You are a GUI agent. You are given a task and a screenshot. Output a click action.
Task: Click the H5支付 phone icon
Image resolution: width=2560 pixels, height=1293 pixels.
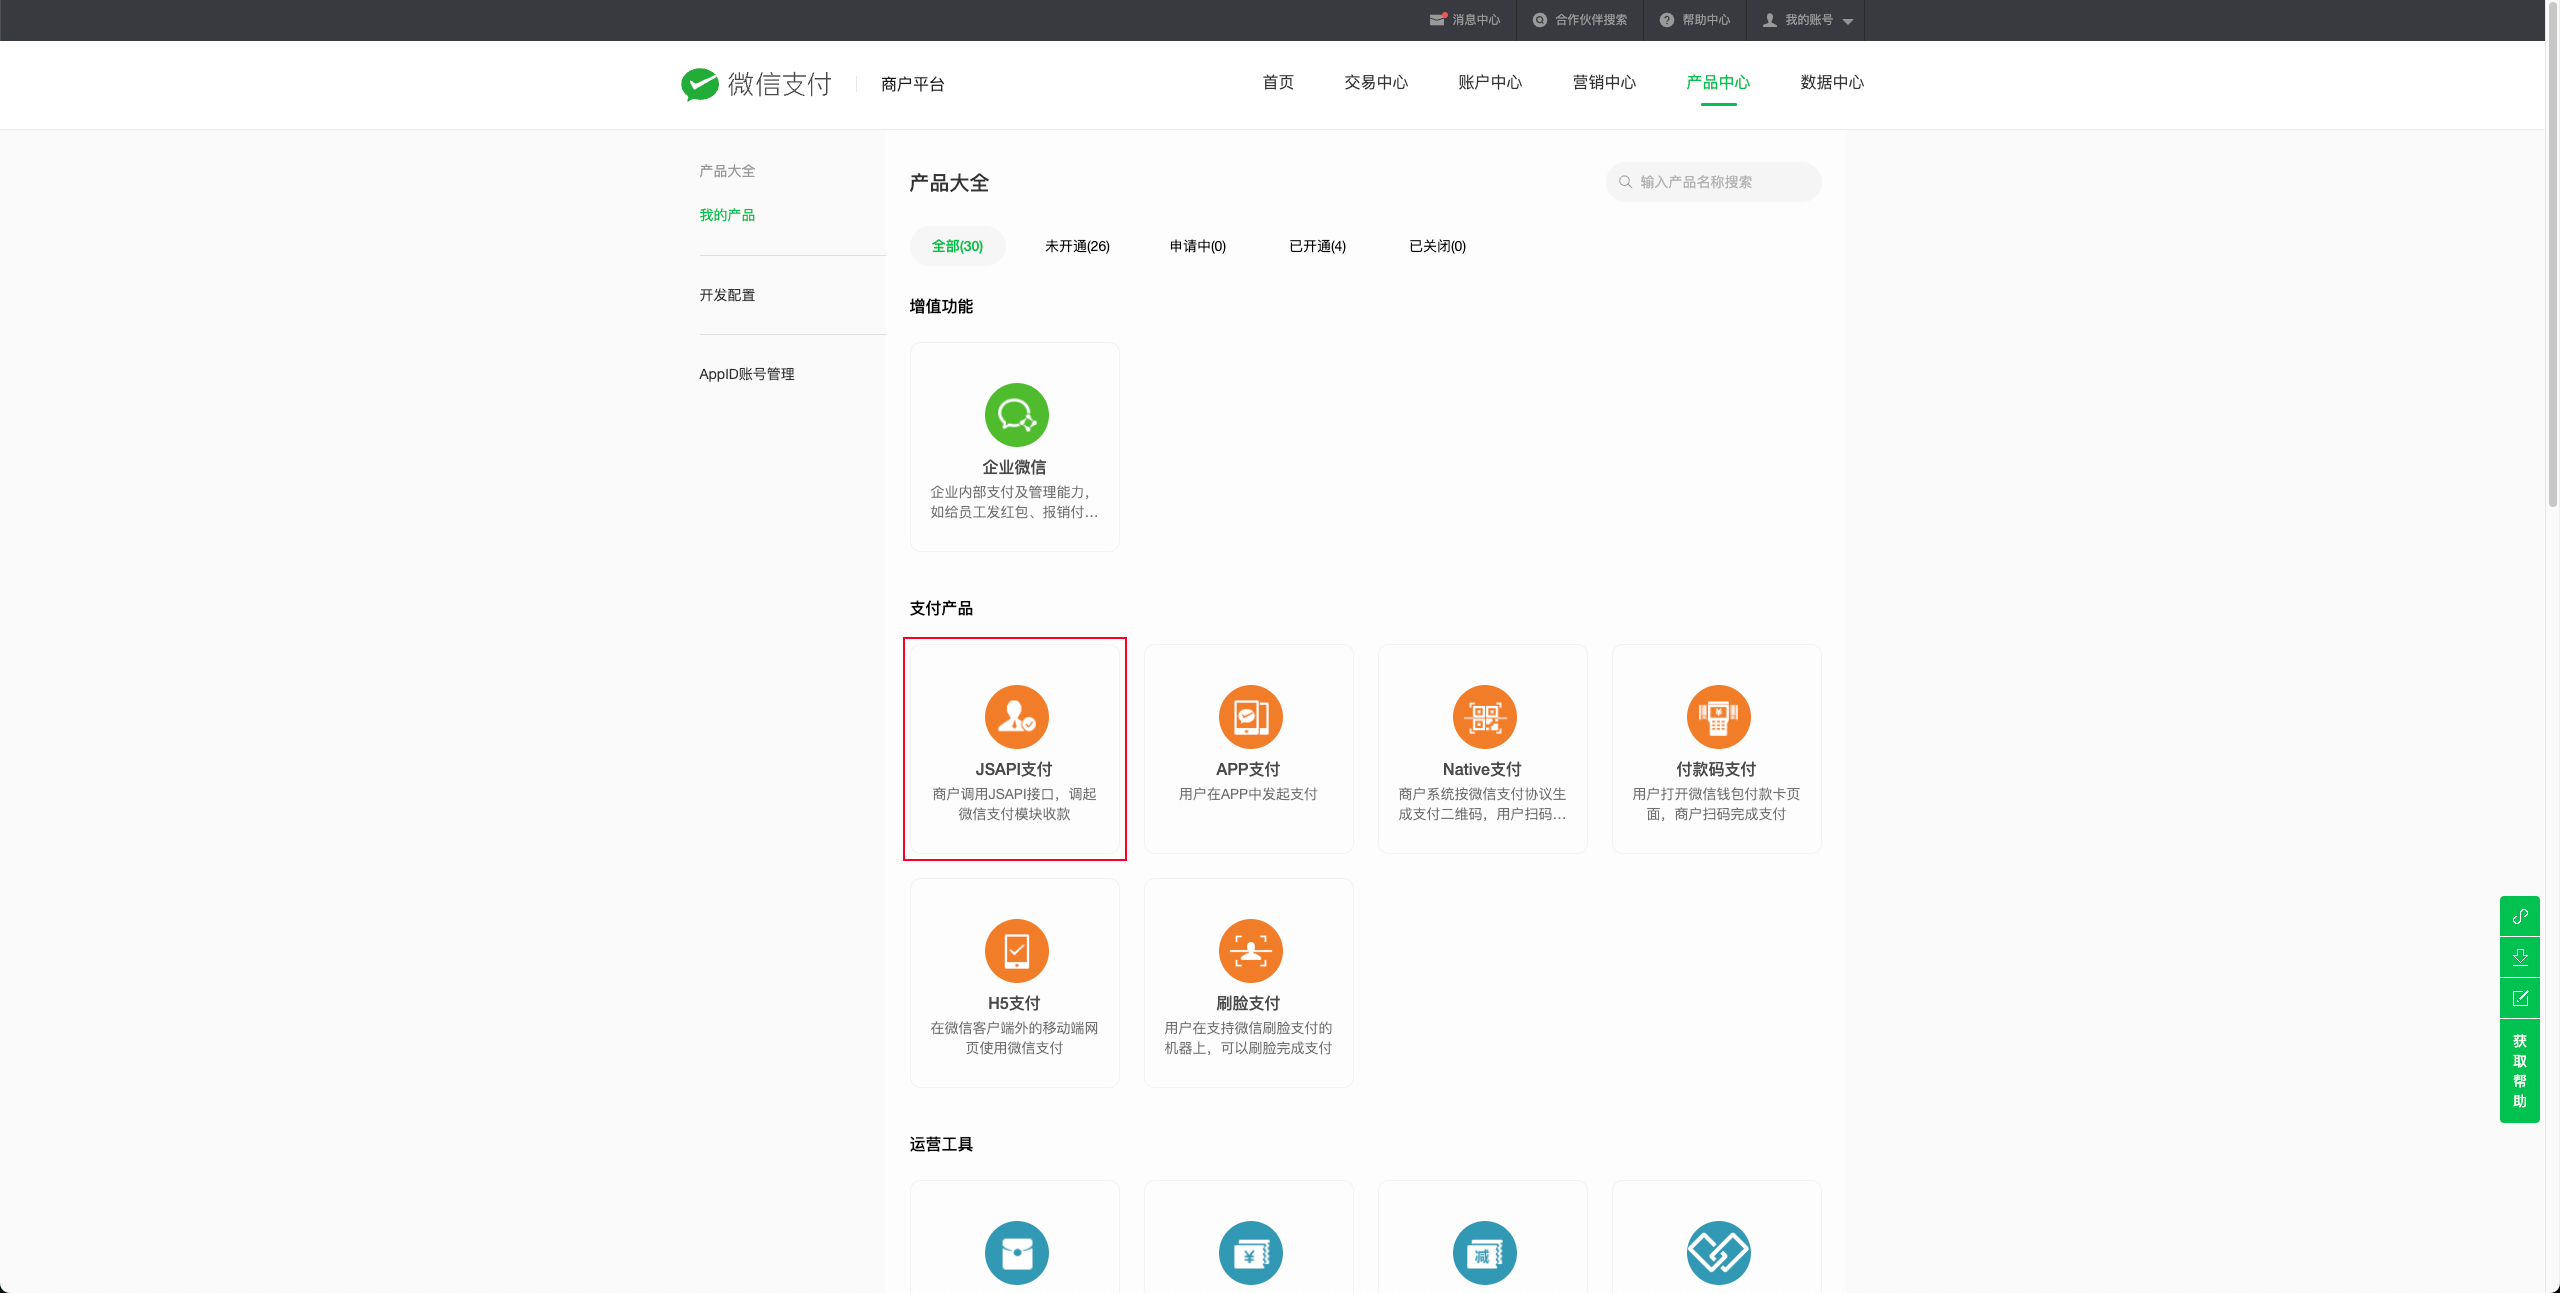[1016, 951]
